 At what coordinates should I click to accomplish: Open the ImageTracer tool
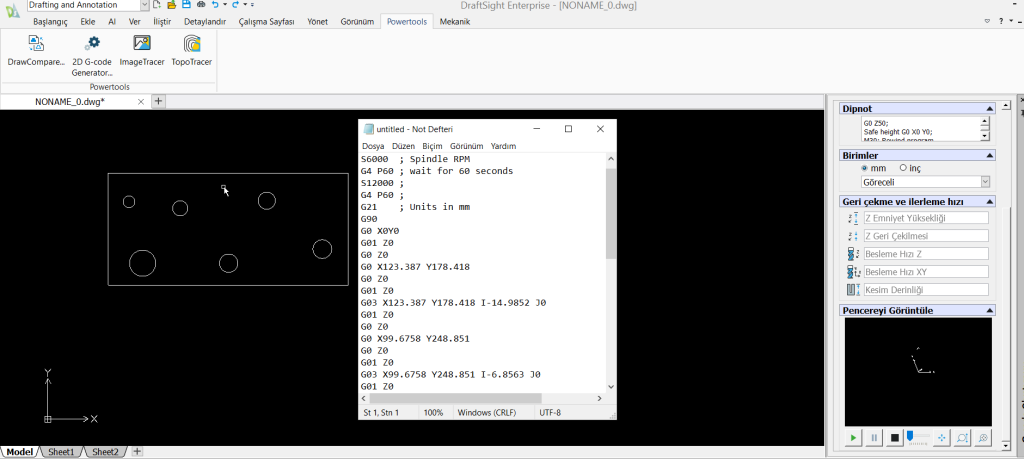[x=141, y=50]
